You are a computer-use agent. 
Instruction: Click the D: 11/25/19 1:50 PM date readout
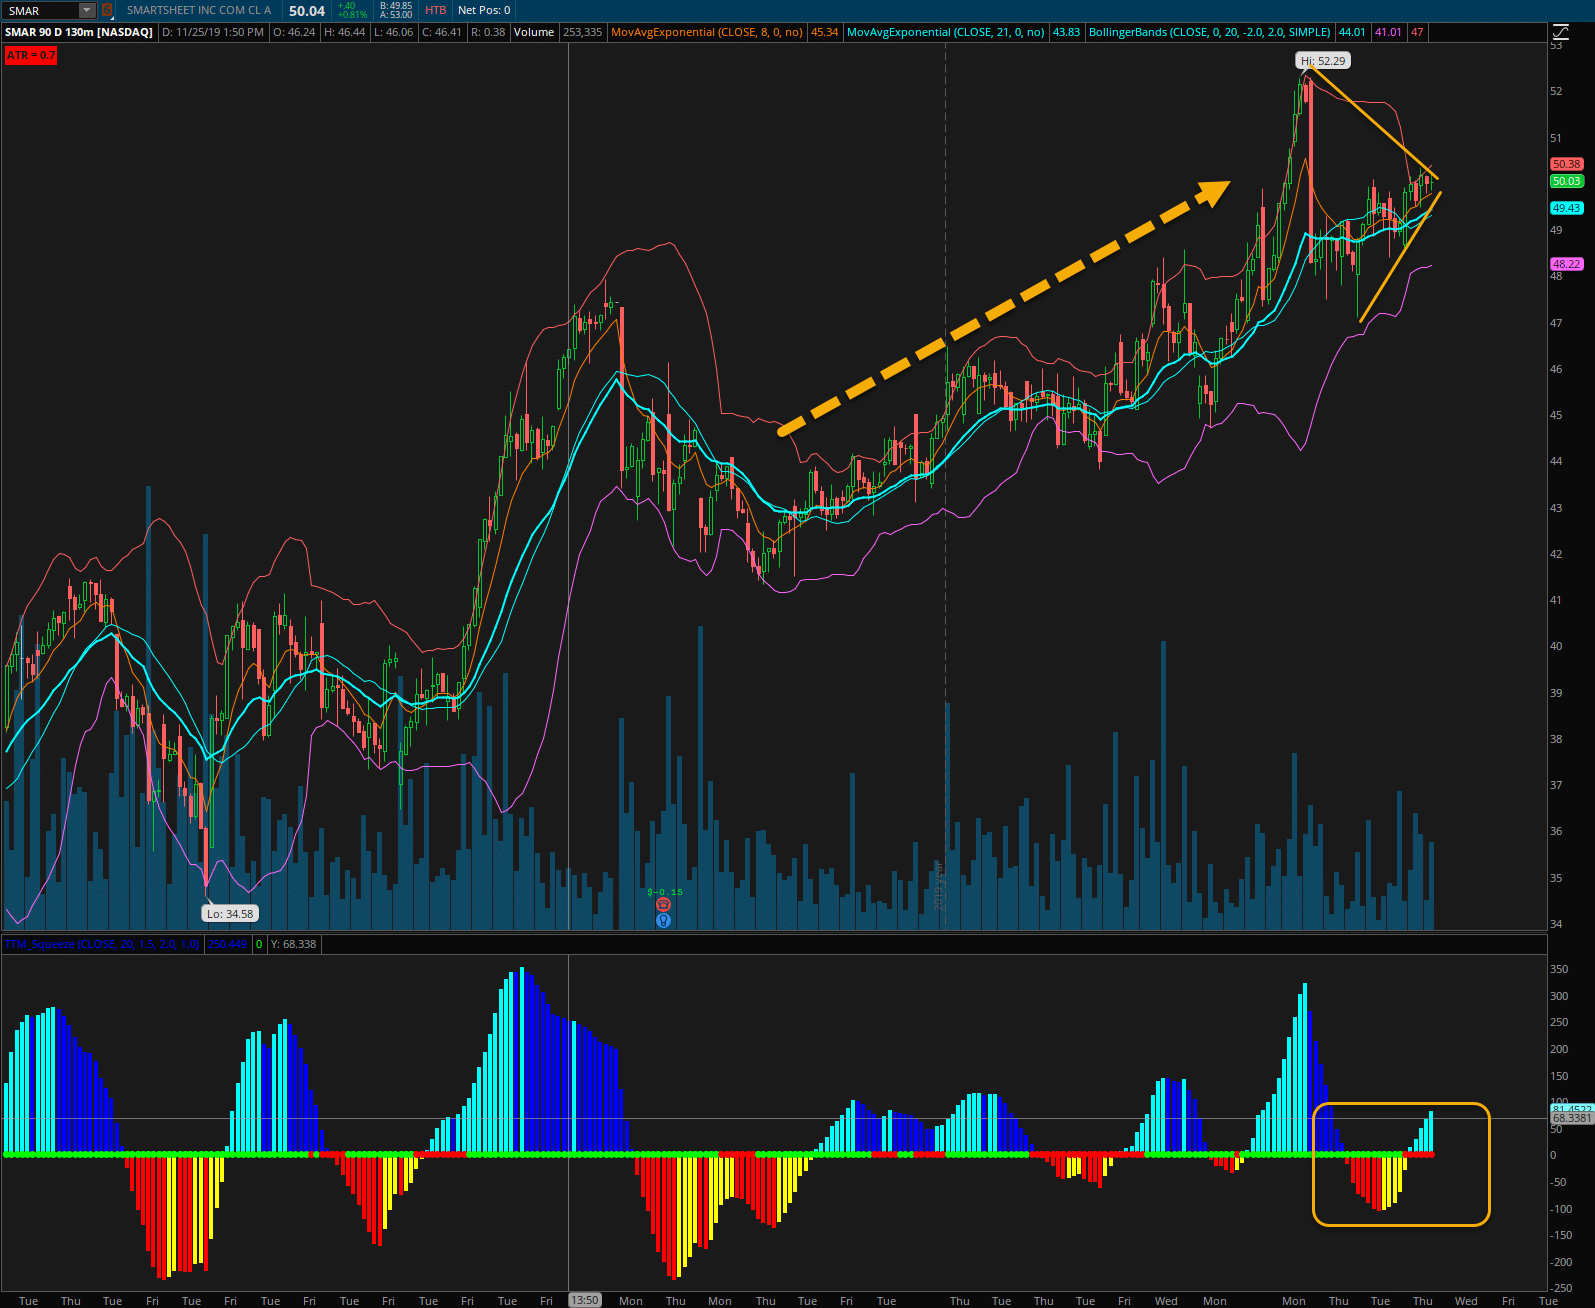[x=213, y=32]
